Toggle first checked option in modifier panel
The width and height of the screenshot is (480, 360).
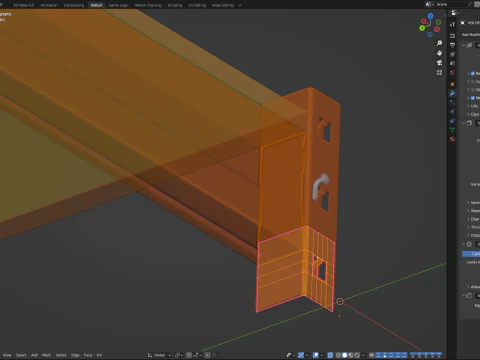tap(472, 73)
